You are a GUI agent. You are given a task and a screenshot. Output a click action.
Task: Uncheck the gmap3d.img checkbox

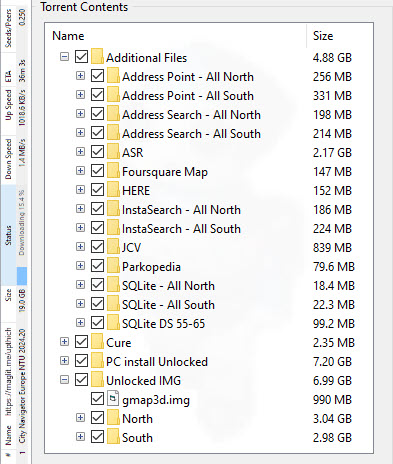(x=97, y=399)
